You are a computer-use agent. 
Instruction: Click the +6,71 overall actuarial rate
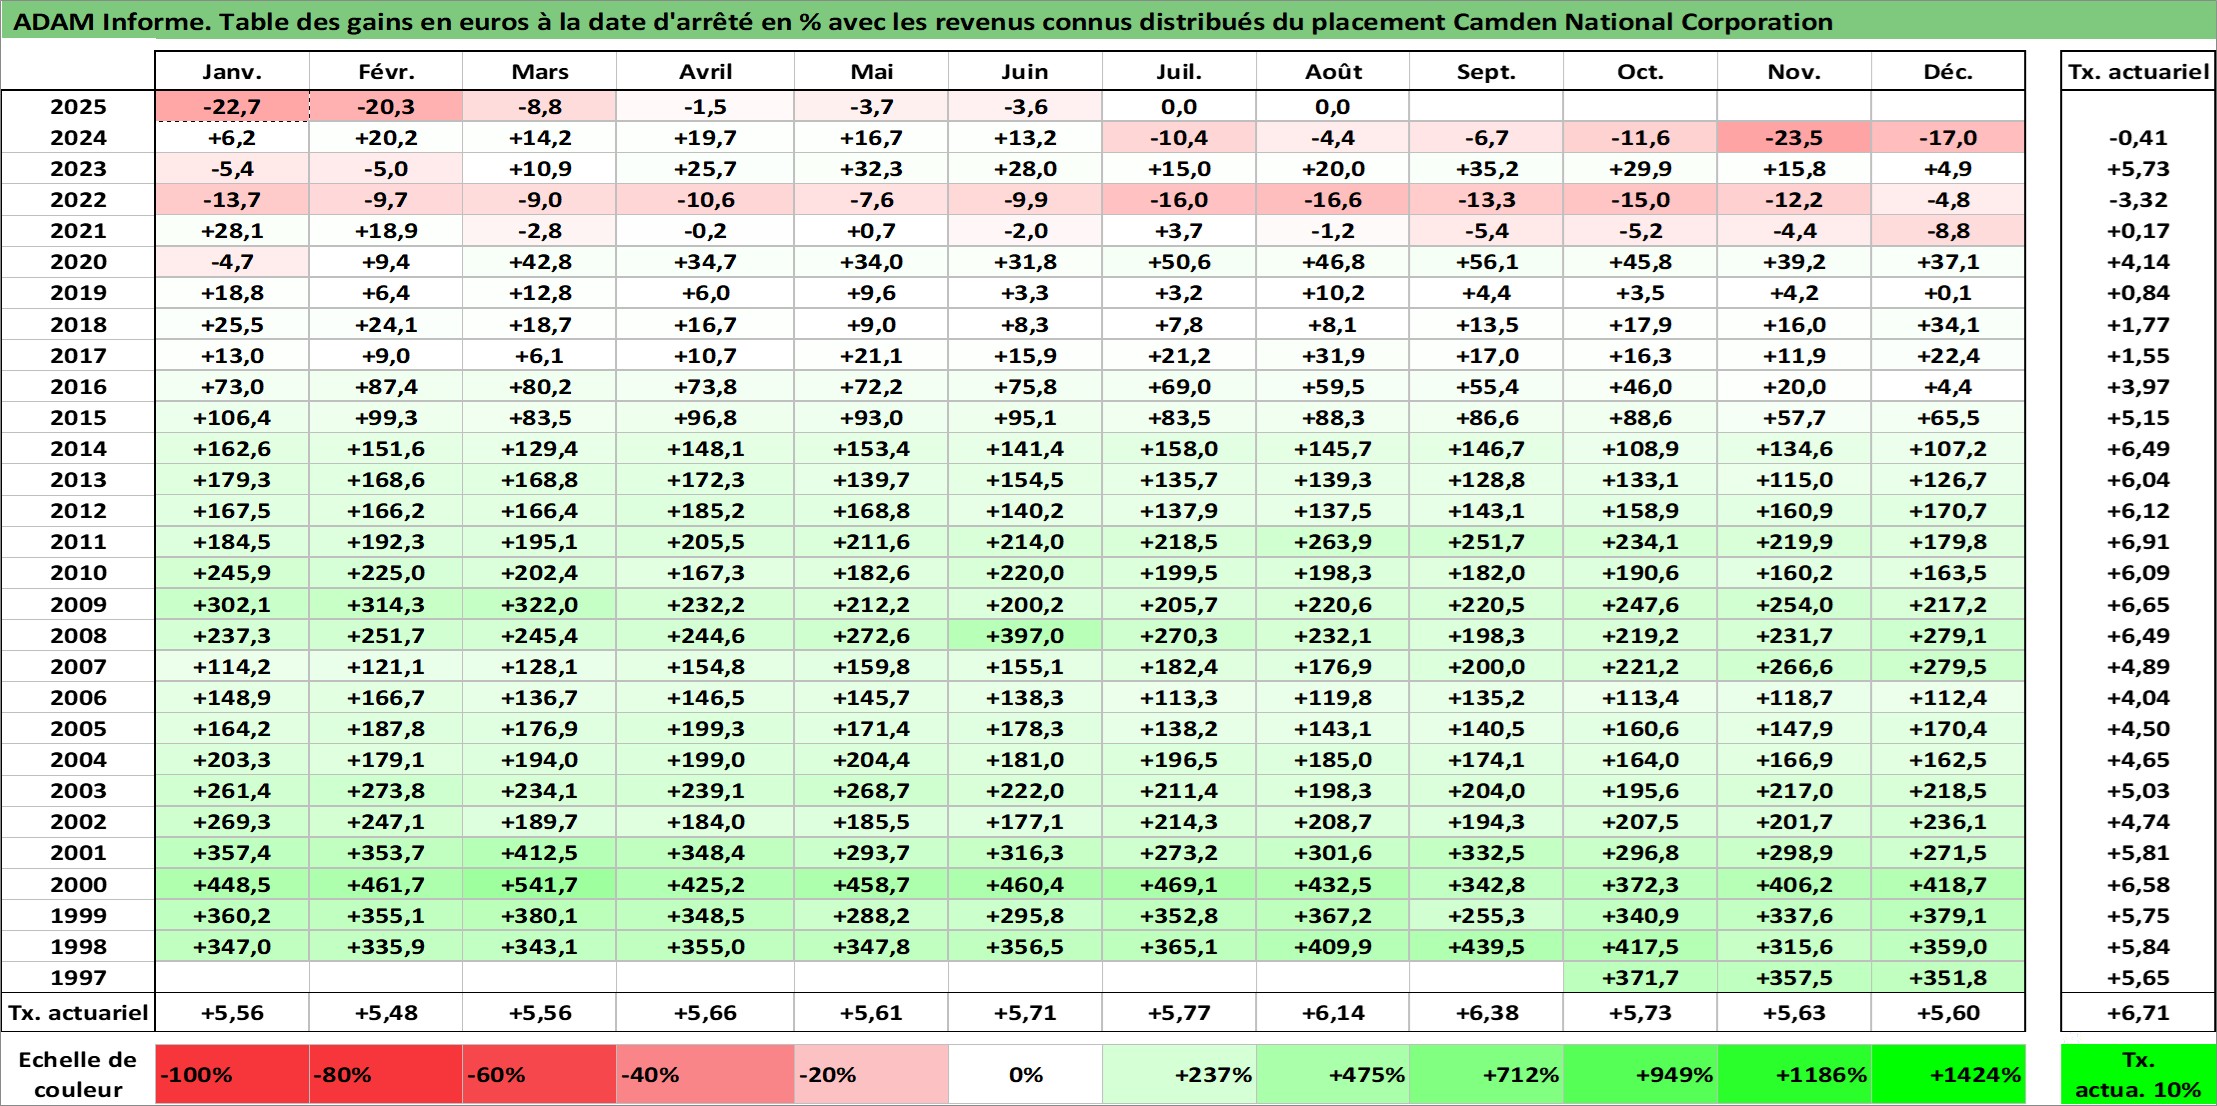(2138, 1013)
